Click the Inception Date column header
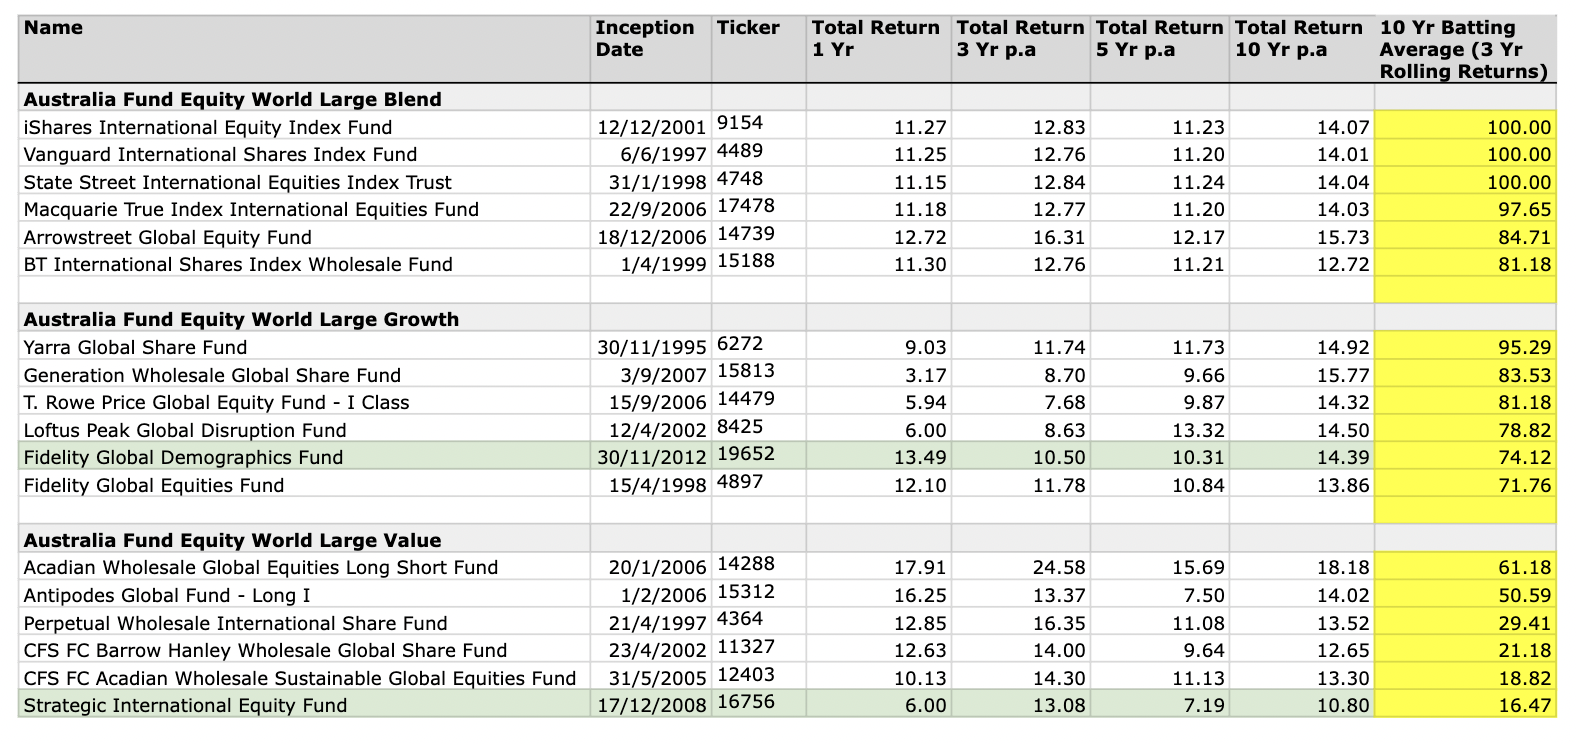 point(644,38)
